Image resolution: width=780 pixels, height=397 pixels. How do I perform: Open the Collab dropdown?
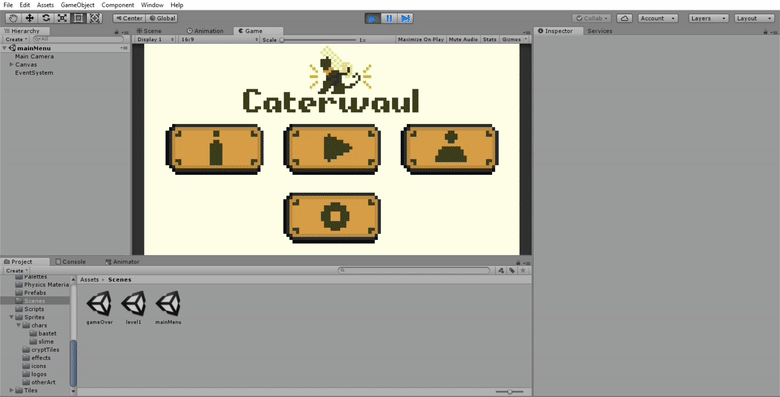pyautogui.click(x=591, y=18)
